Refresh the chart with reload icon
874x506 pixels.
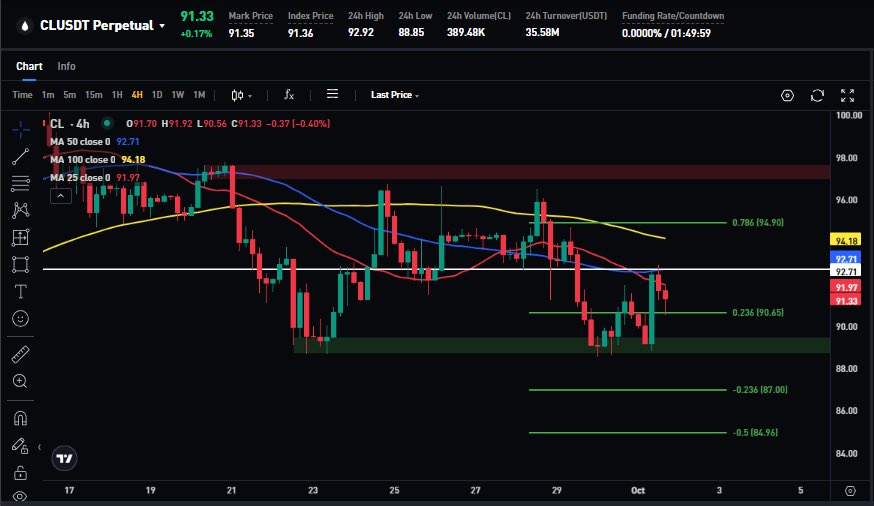(817, 95)
